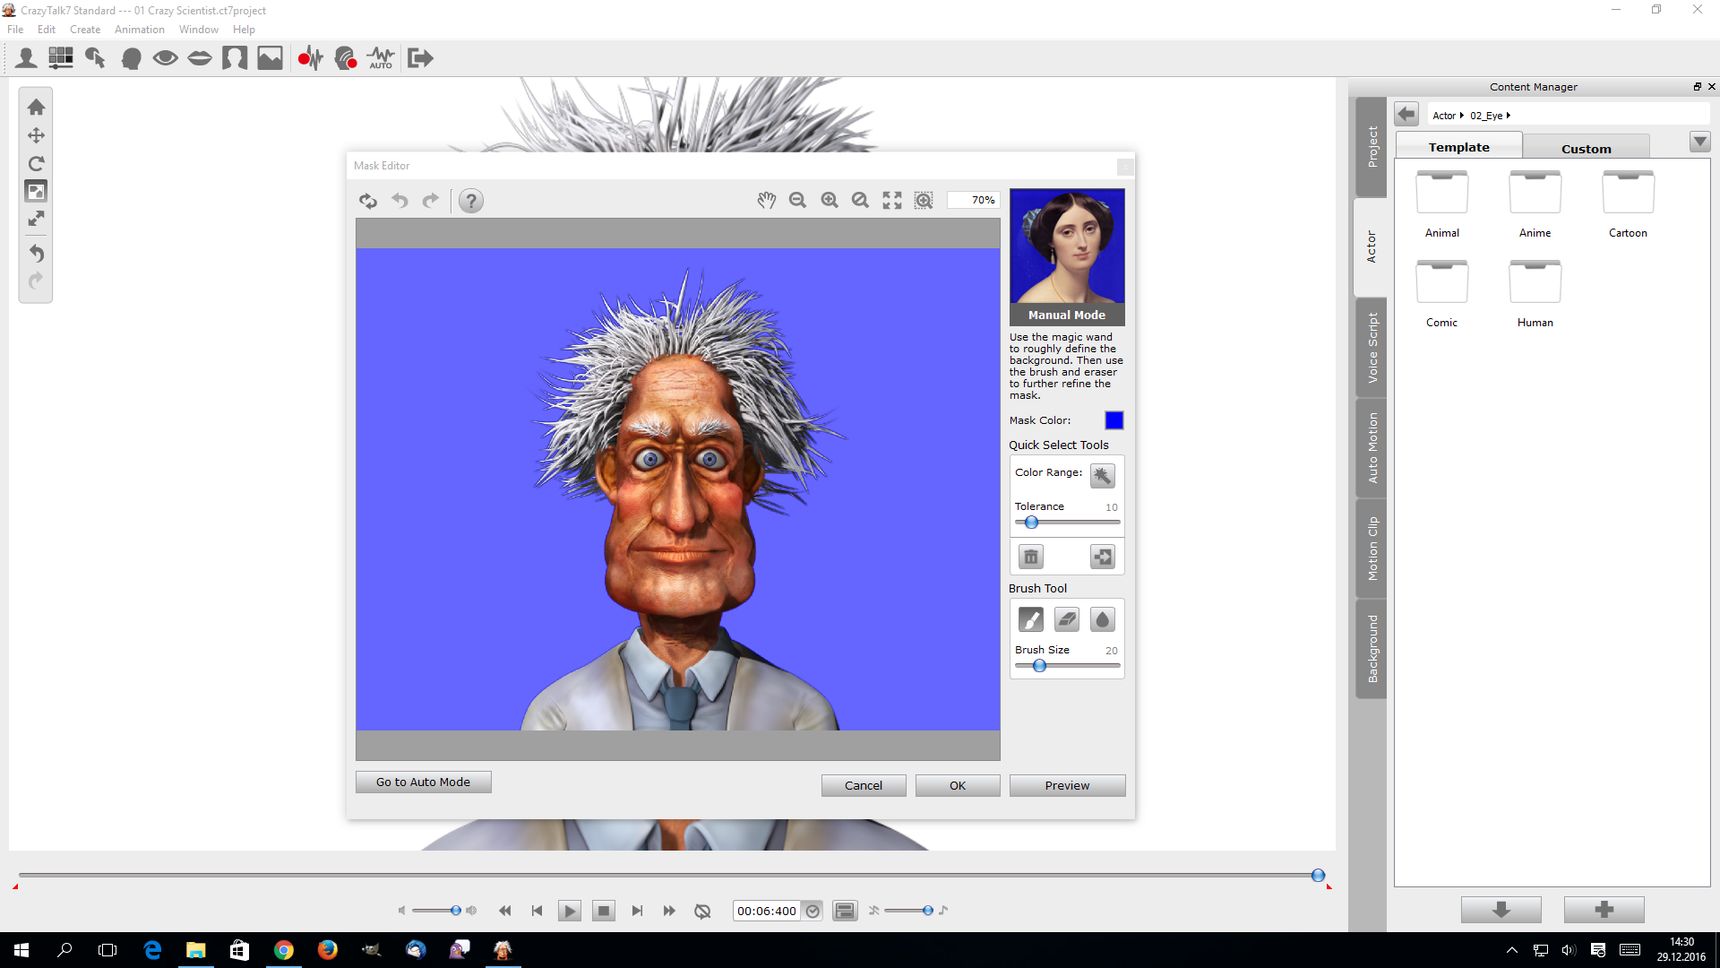The image size is (1720, 968).
Task: Open the Voice Script side tab
Action: tap(1371, 348)
